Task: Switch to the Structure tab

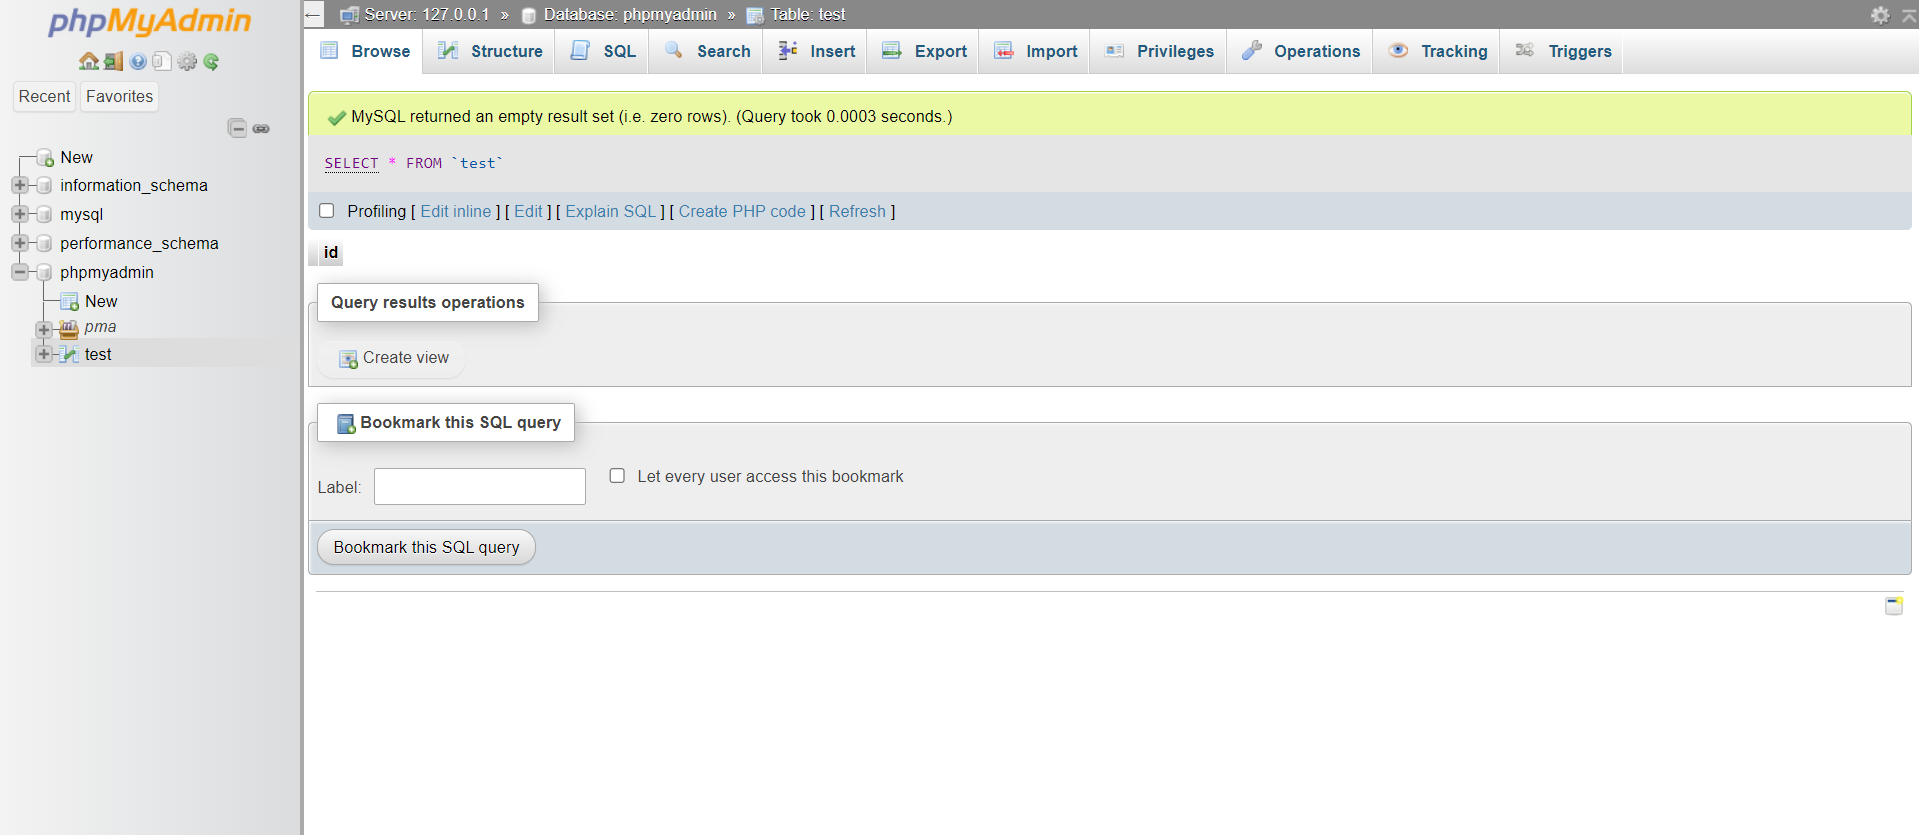Action: pyautogui.click(x=490, y=51)
